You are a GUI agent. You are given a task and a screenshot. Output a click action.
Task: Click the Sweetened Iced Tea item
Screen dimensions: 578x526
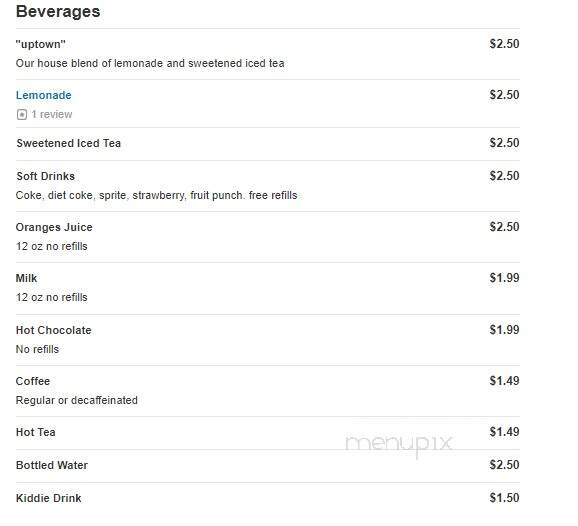pyautogui.click(x=69, y=143)
